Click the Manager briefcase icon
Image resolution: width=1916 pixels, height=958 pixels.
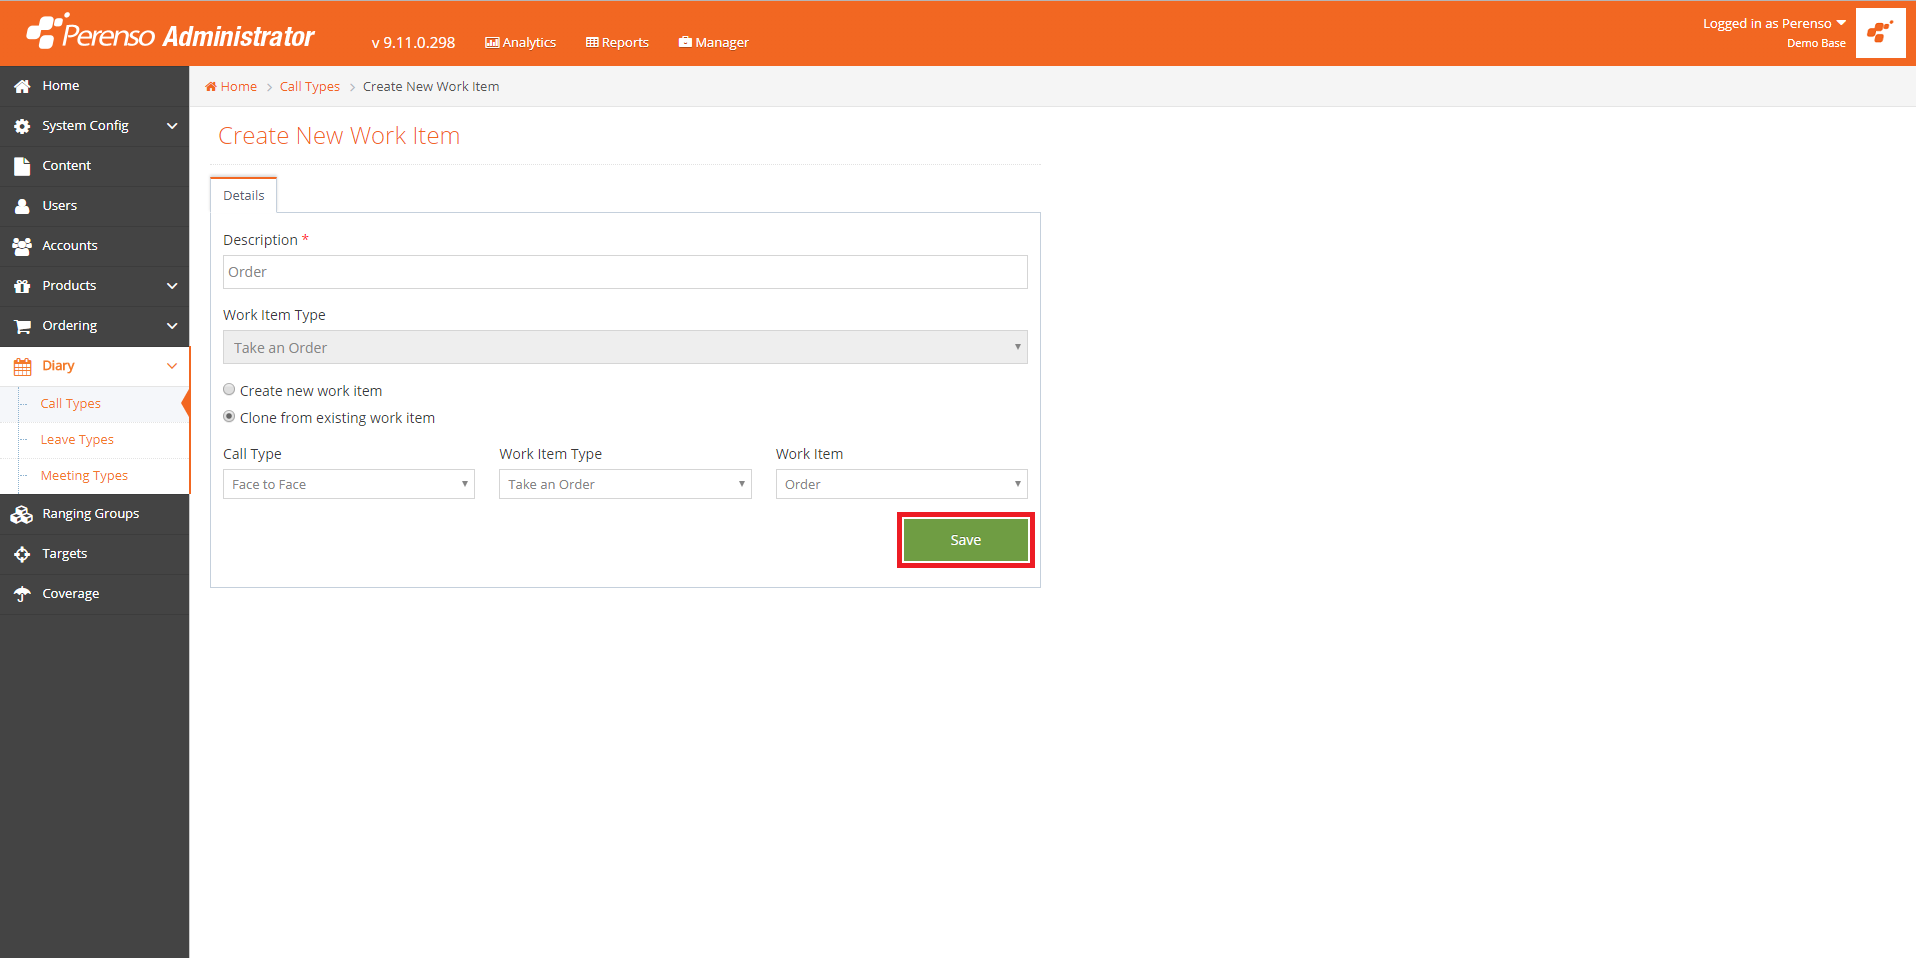[x=685, y=42]
